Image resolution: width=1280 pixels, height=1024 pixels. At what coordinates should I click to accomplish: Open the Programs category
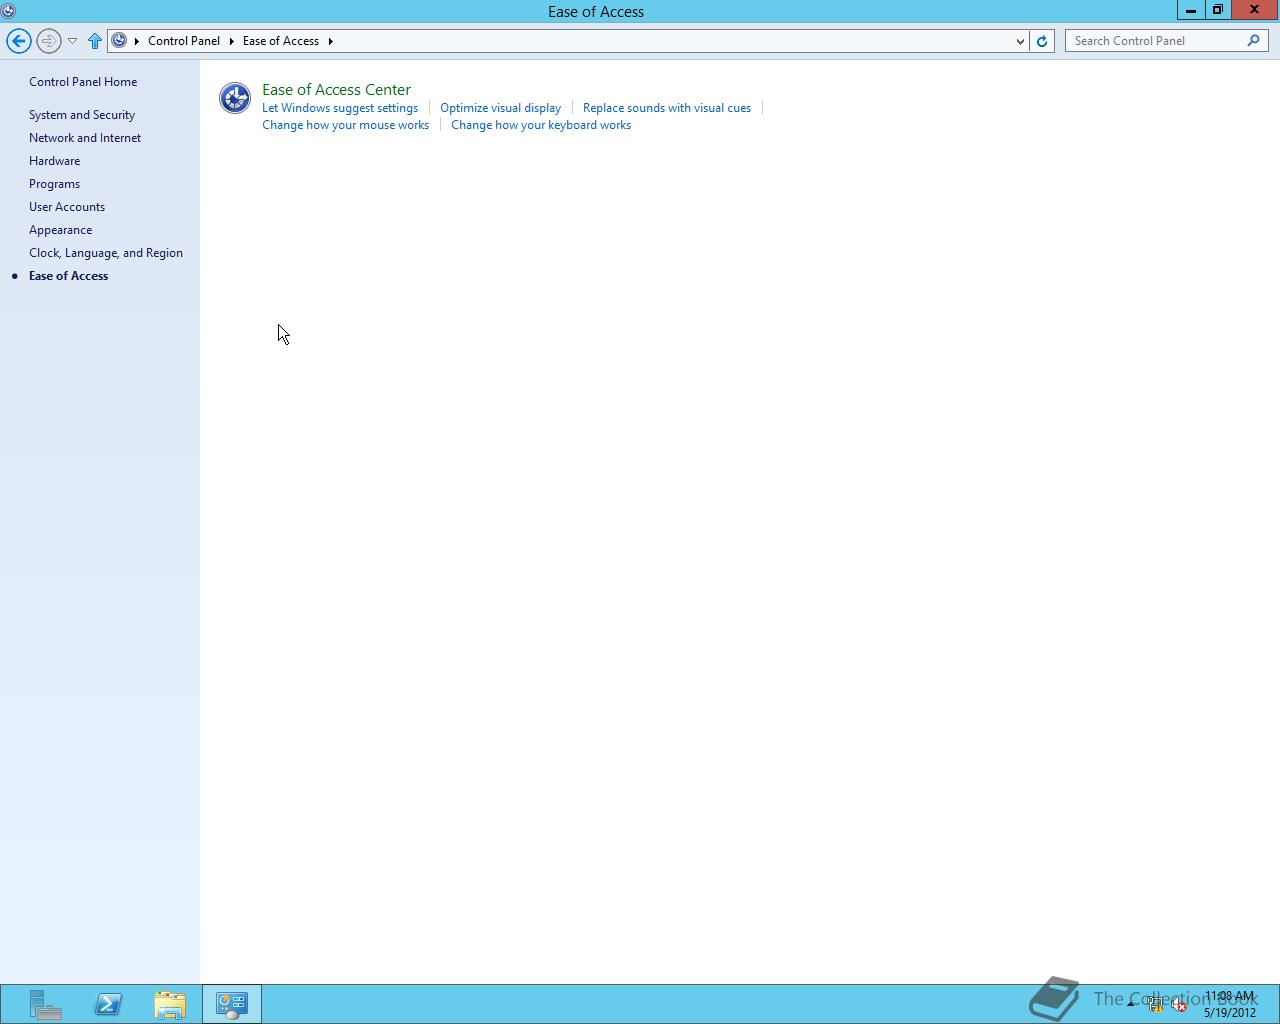click(54, 184)
